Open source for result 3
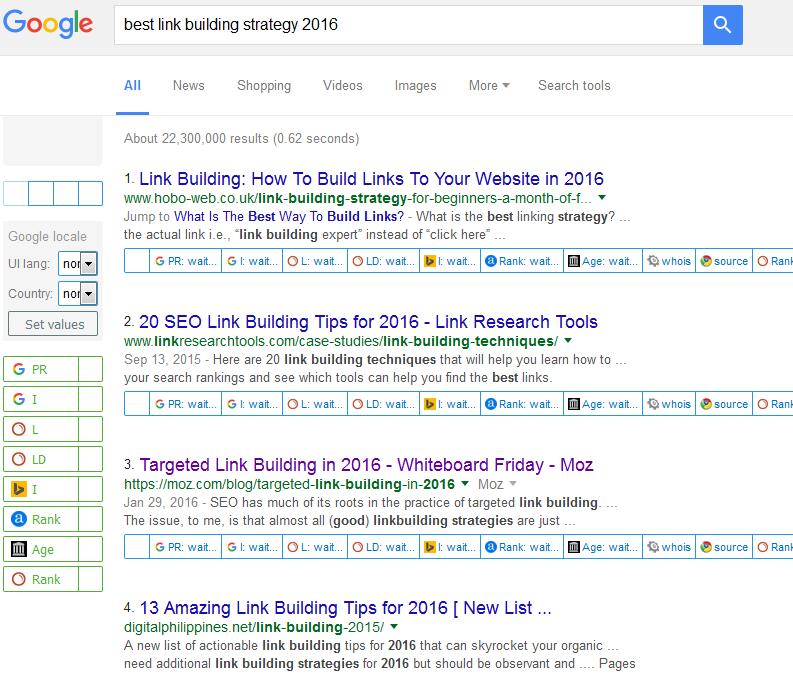The image size is (793, 676). tap(724, 547)
